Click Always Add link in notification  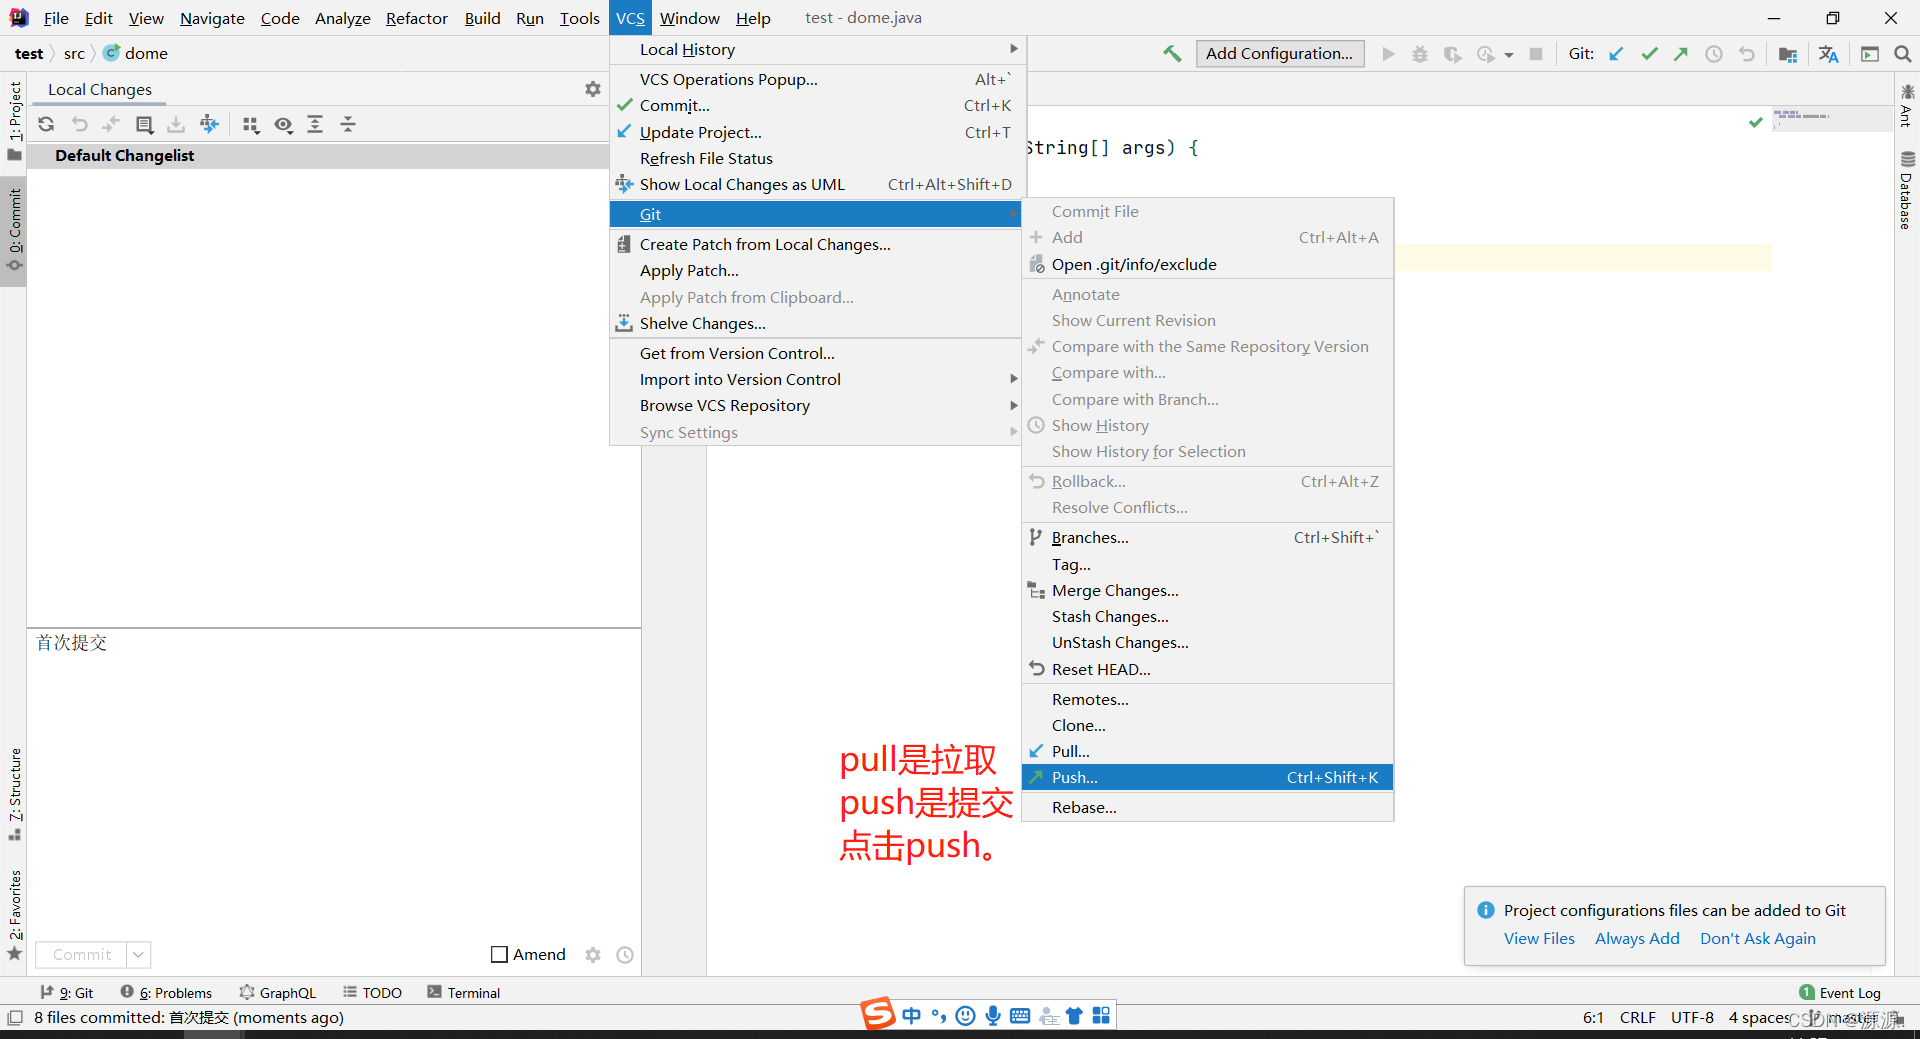[1637, 938]
